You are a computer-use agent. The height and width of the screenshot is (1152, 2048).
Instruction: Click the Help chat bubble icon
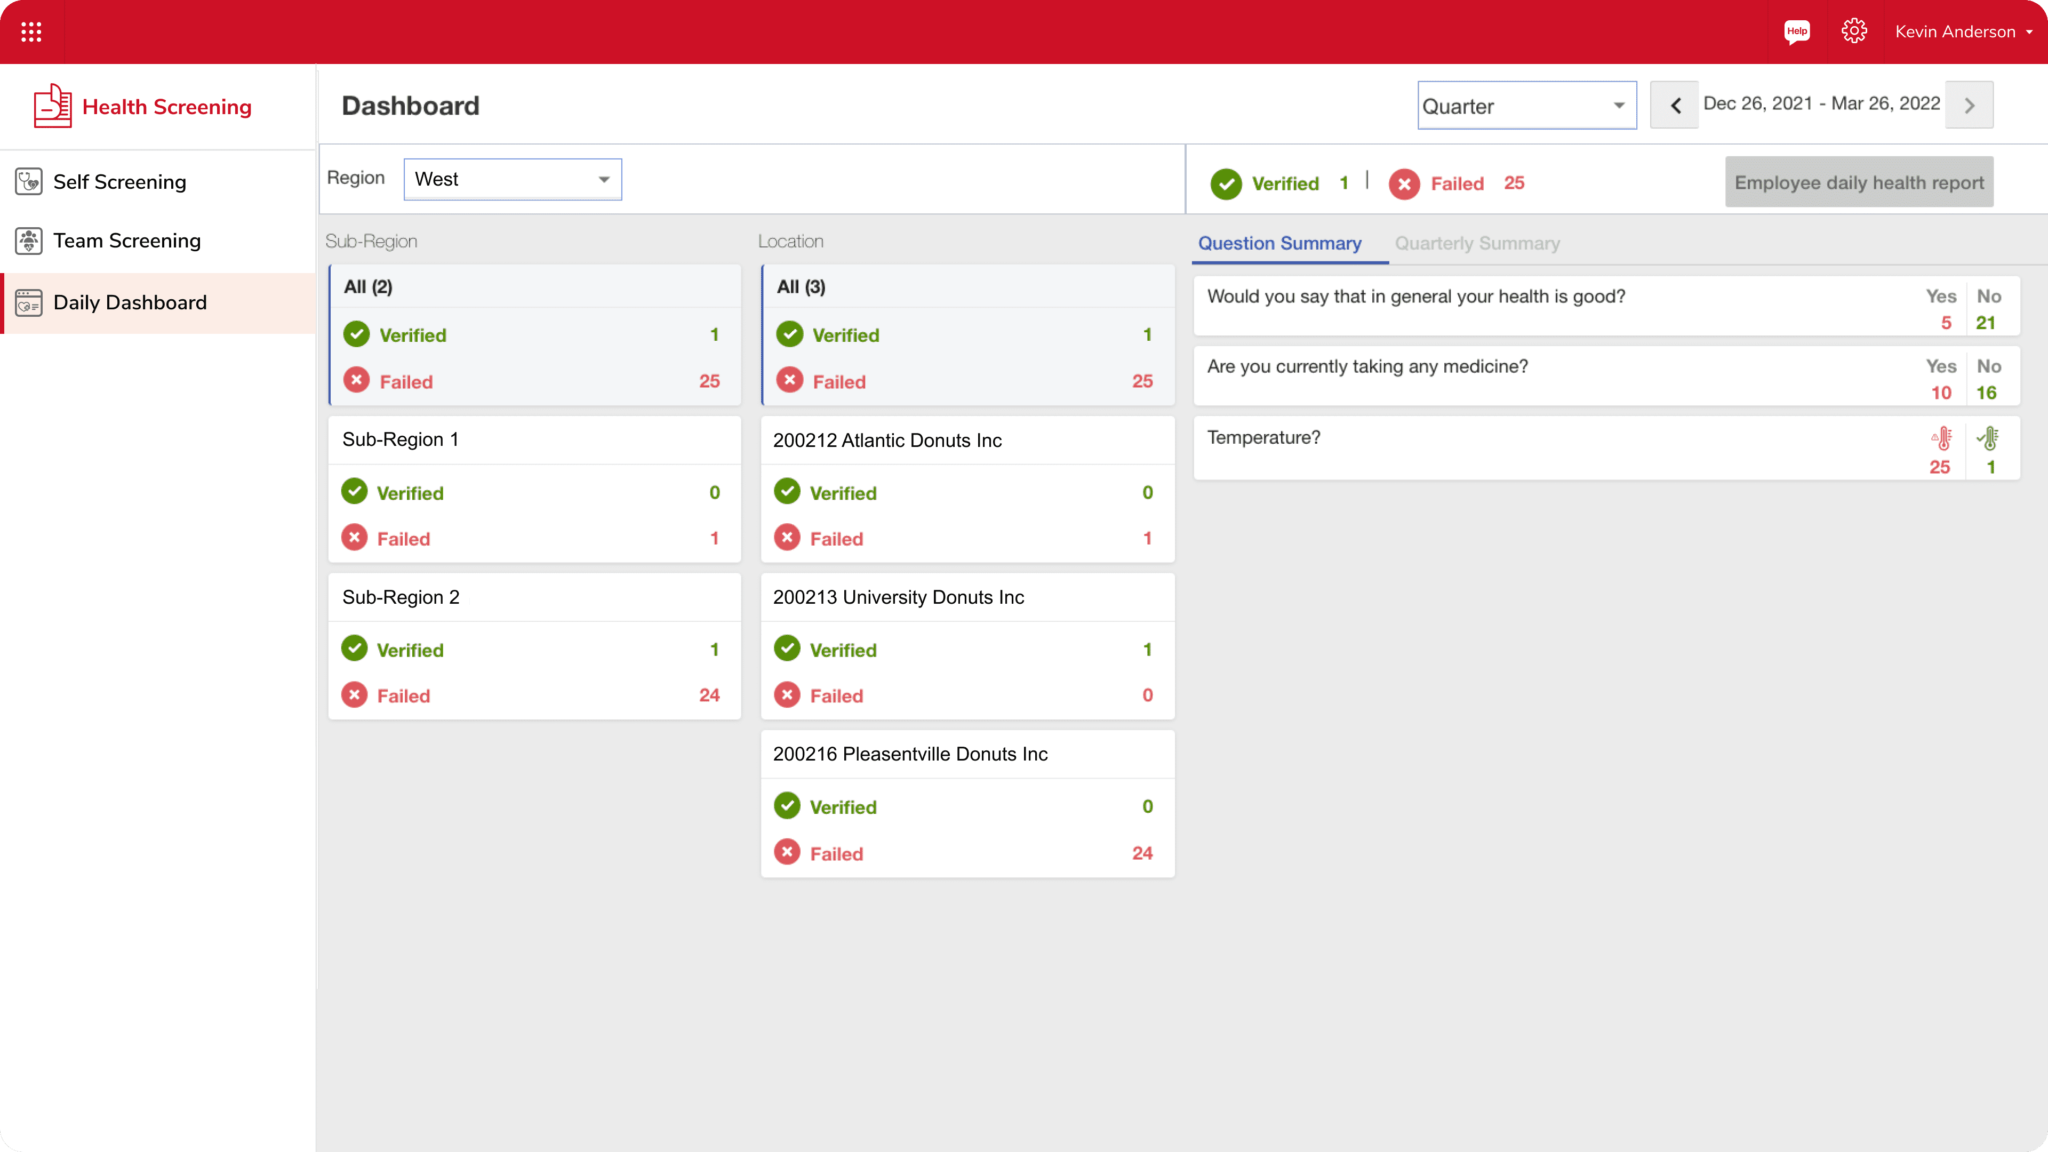click(x=1797, y=32)
